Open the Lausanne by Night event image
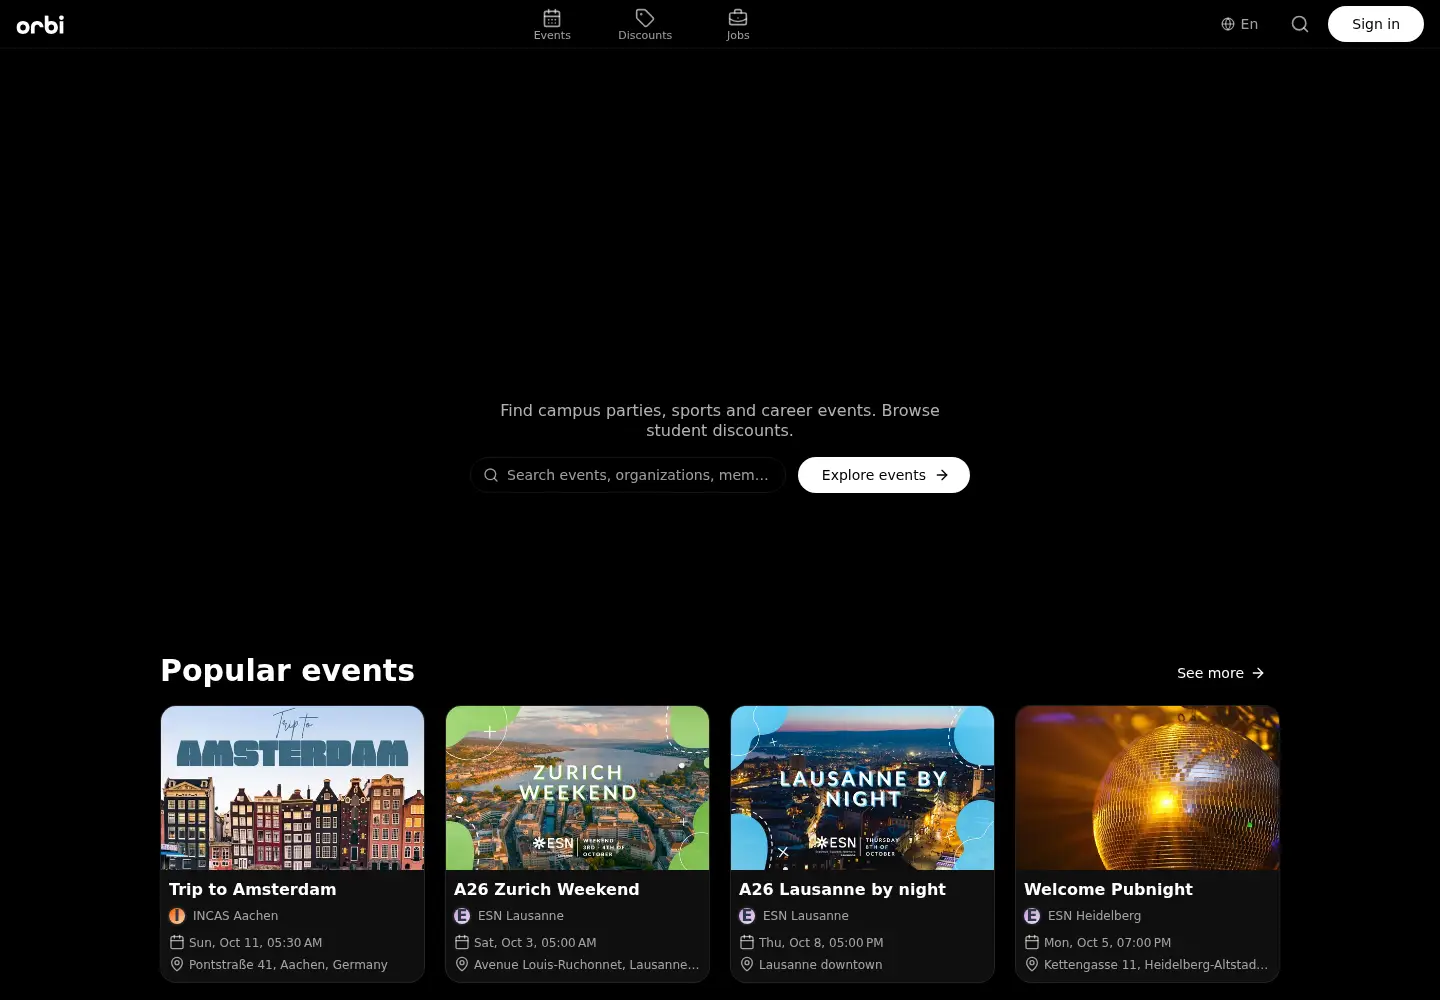This screenshot has height=1000, width=1440. pyautogui.click(x=862, y=788)
